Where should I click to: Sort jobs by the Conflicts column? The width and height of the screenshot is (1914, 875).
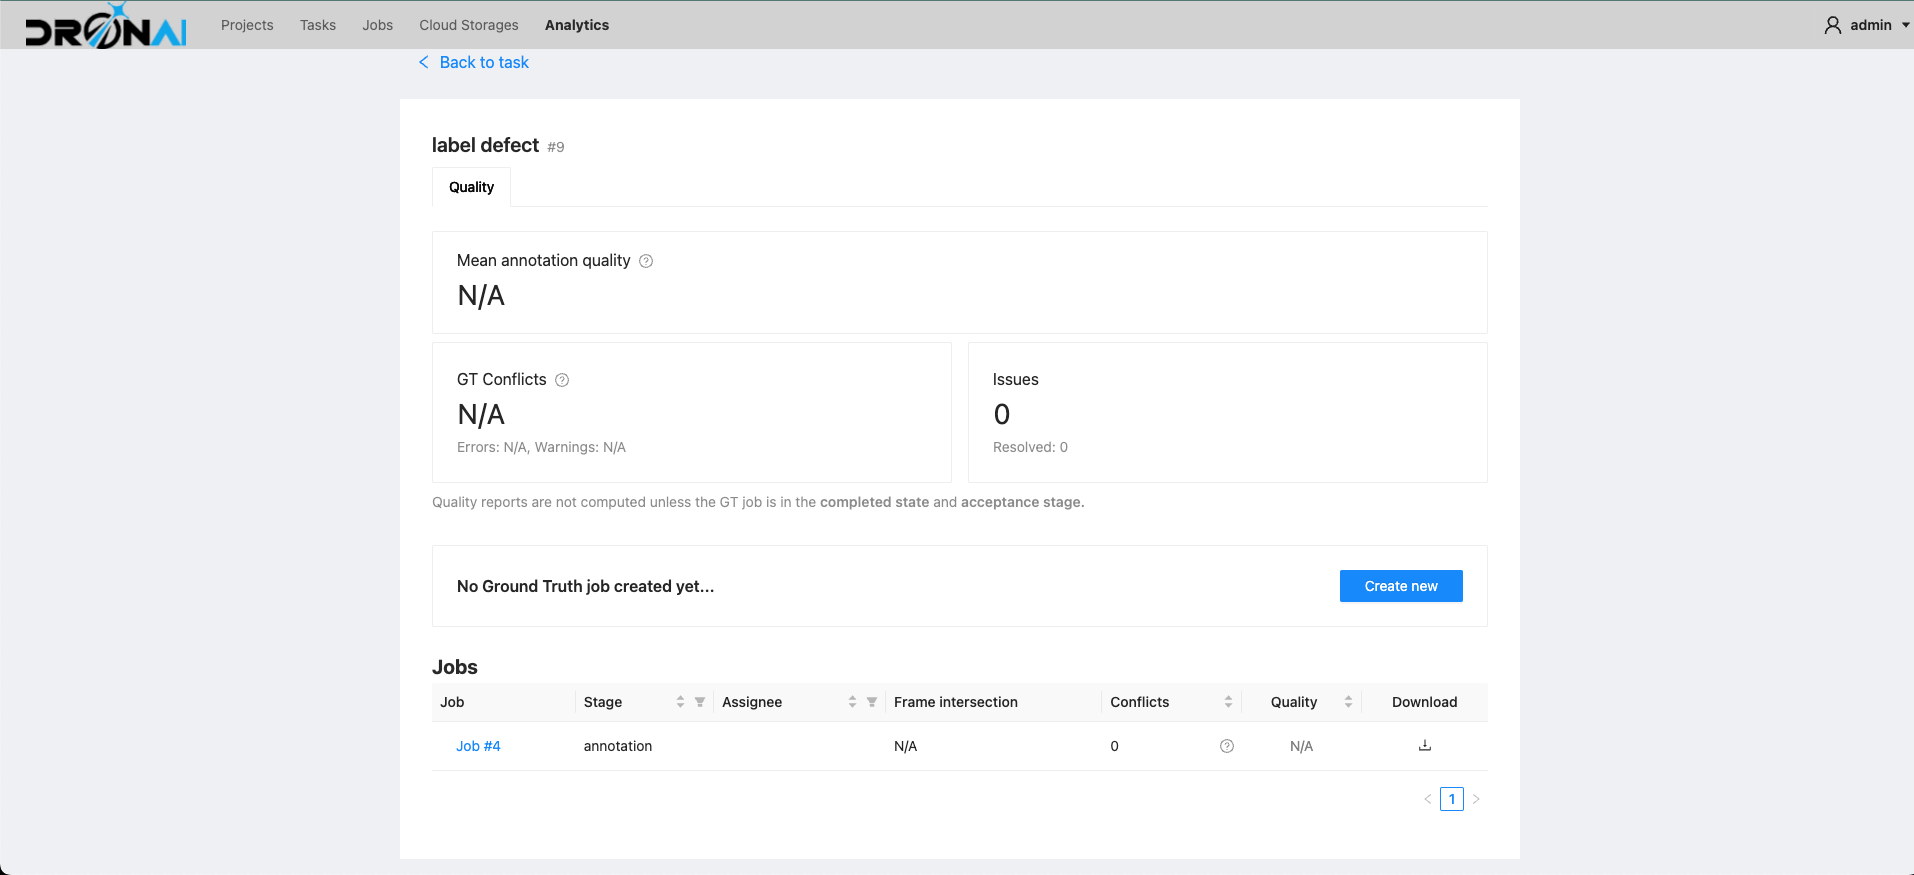click(x=1228, y=702)
